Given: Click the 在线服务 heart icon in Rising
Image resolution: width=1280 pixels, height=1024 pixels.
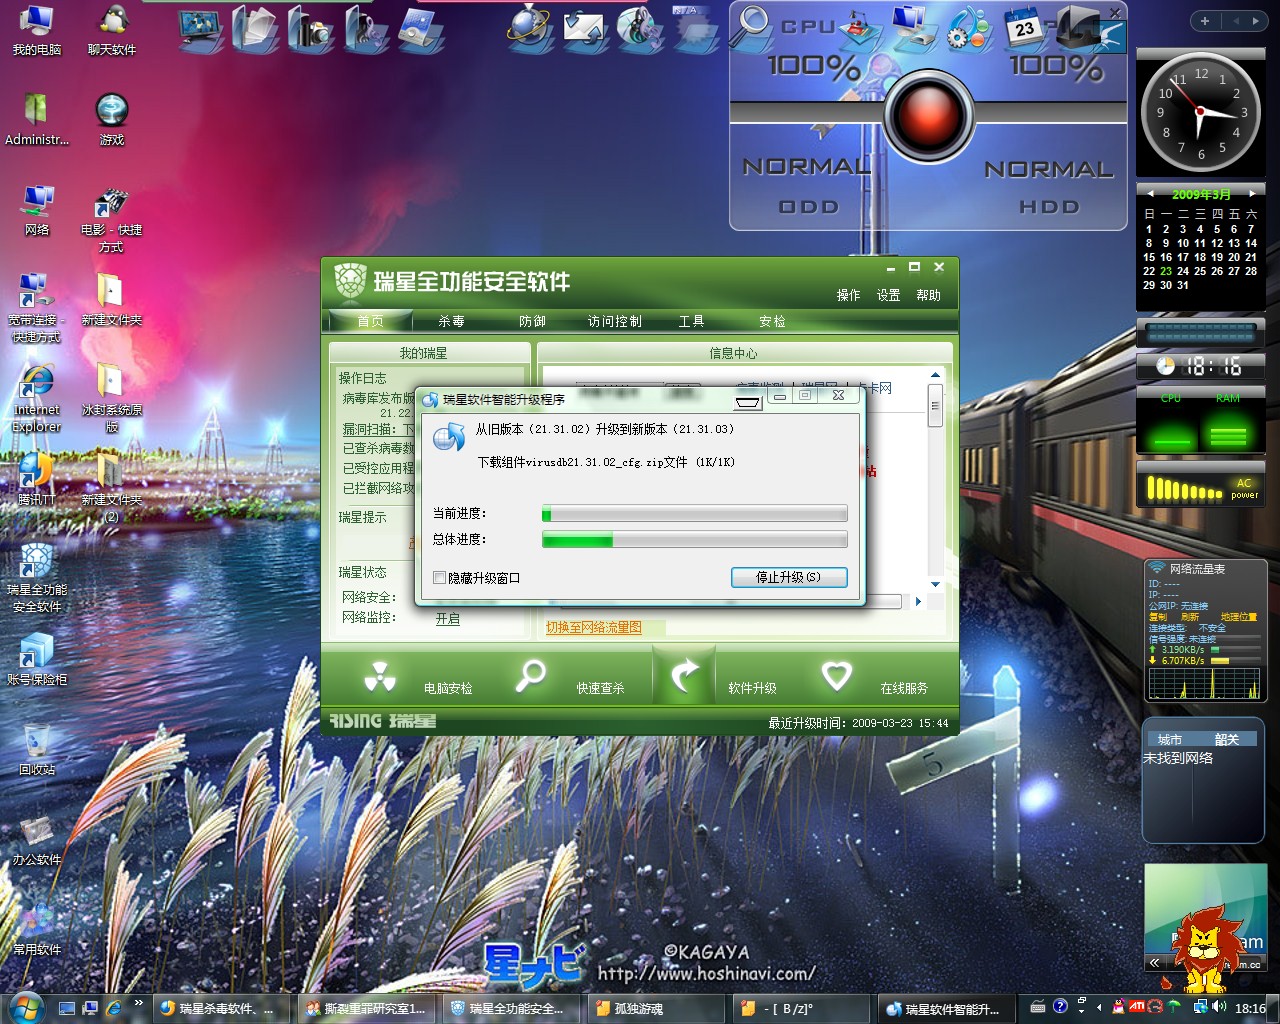Looking at the screenshot, I should pyautogui.click(x=836, y=676).
